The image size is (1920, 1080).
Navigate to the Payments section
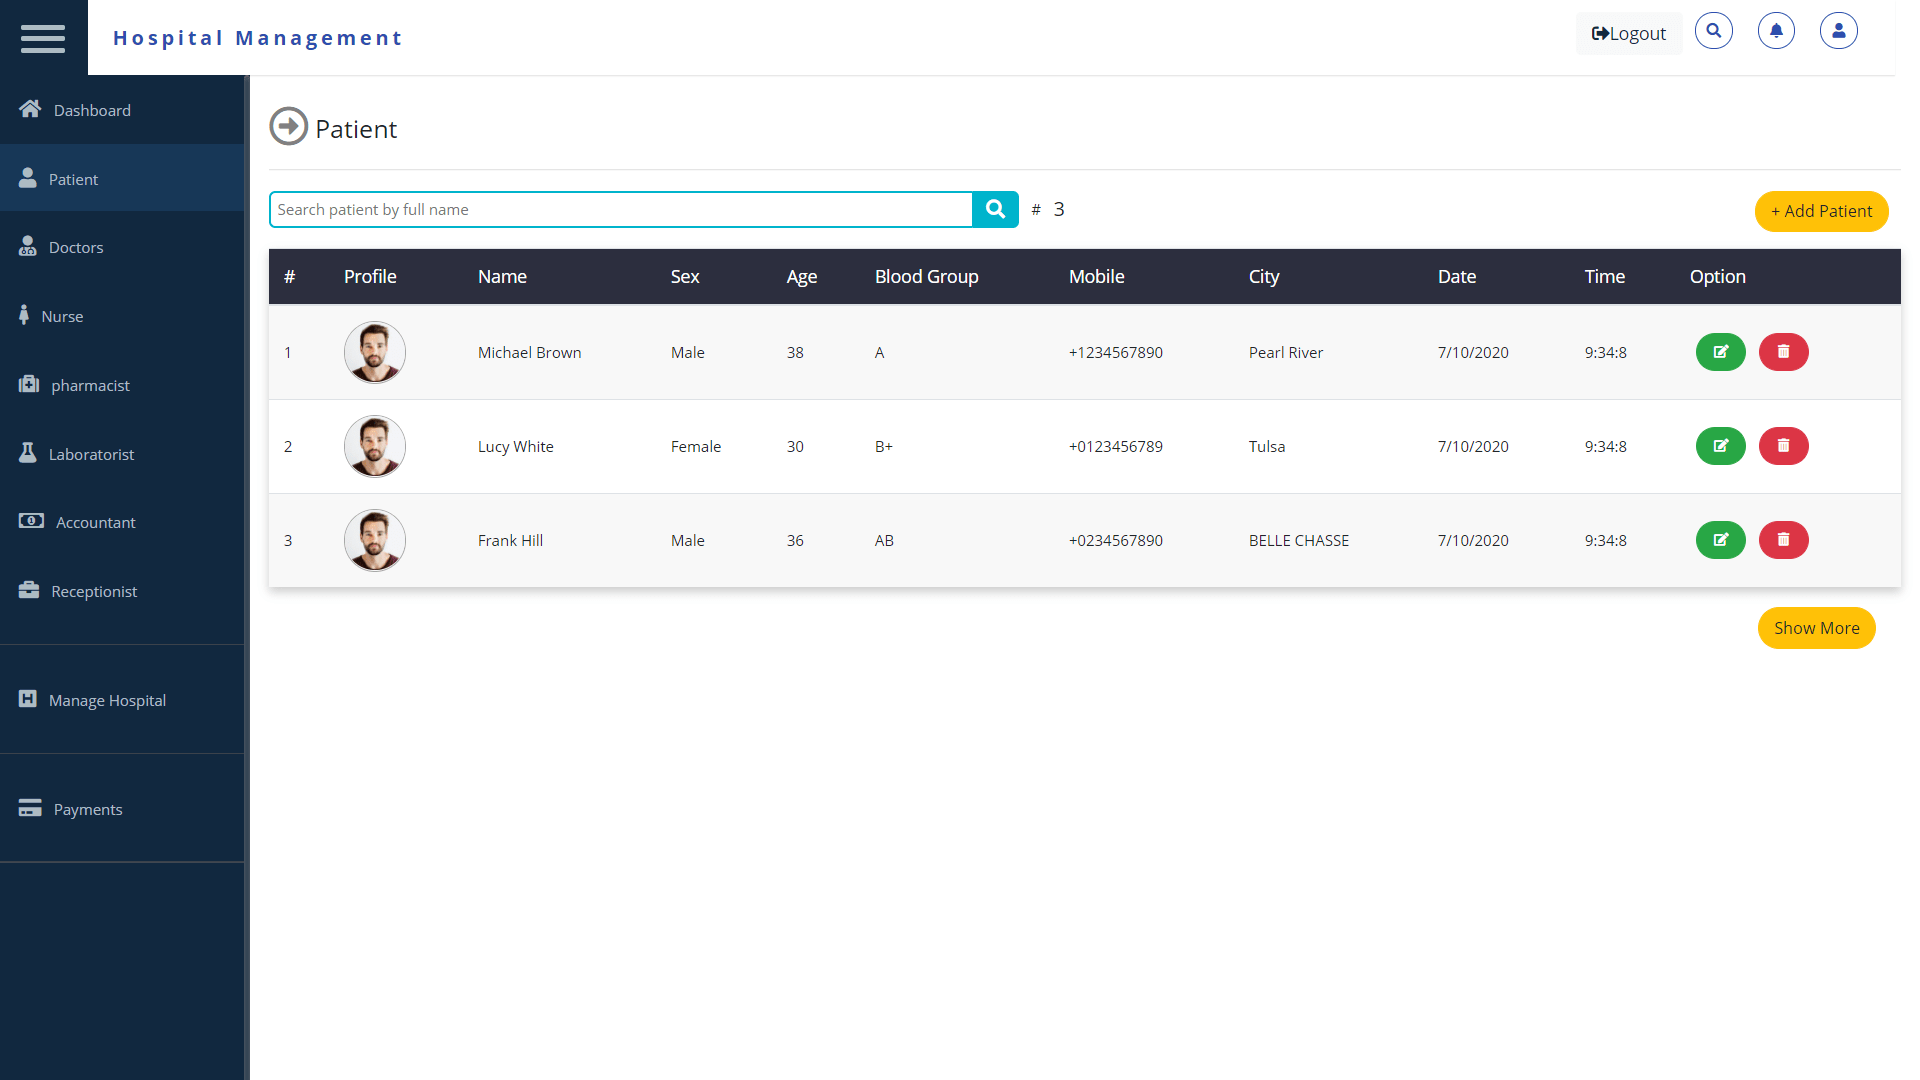(88, 809)
